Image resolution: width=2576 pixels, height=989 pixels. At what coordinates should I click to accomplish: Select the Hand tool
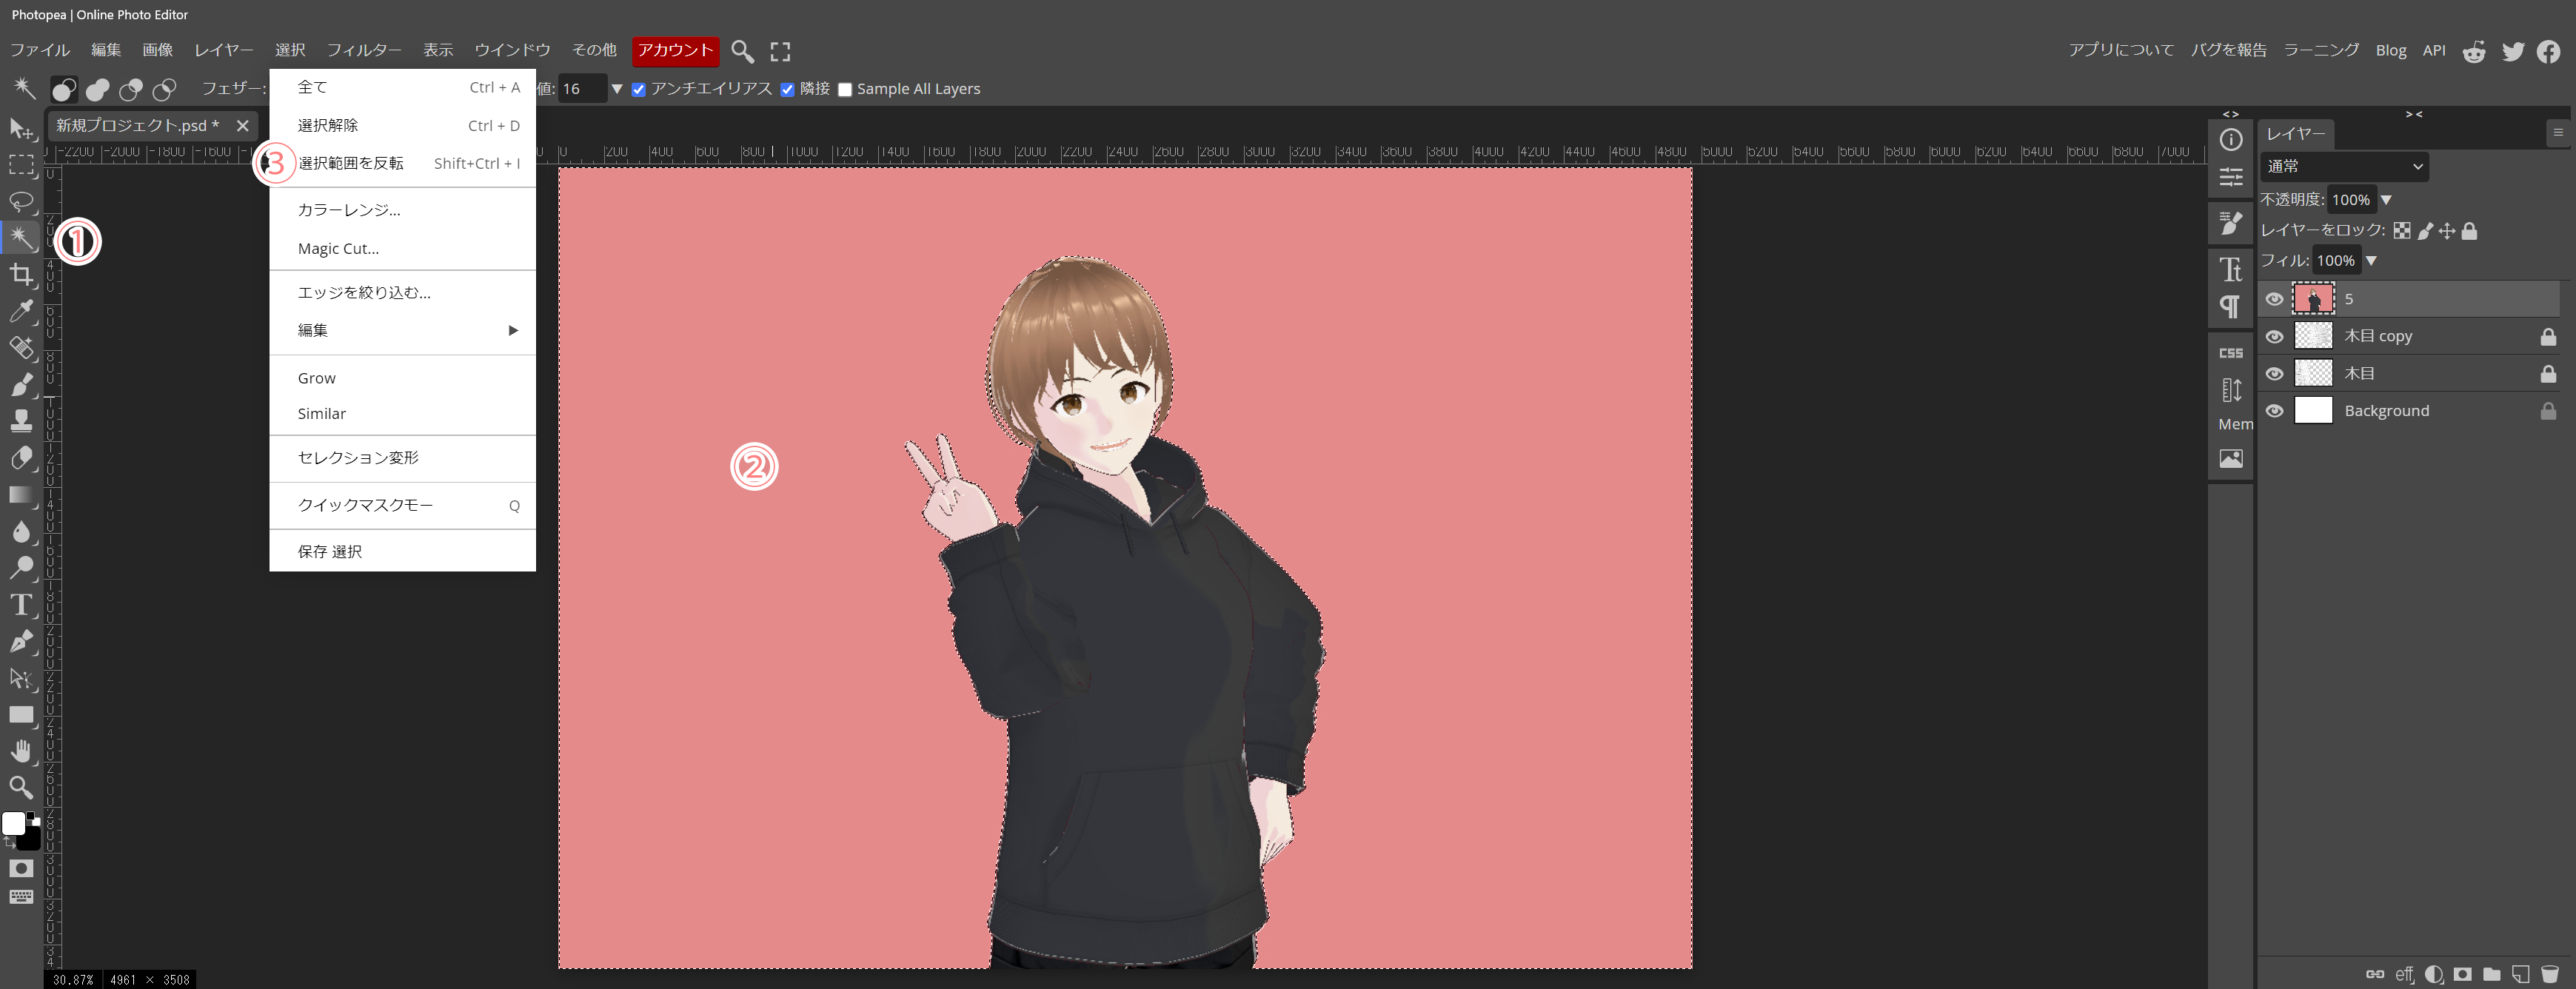21,751
